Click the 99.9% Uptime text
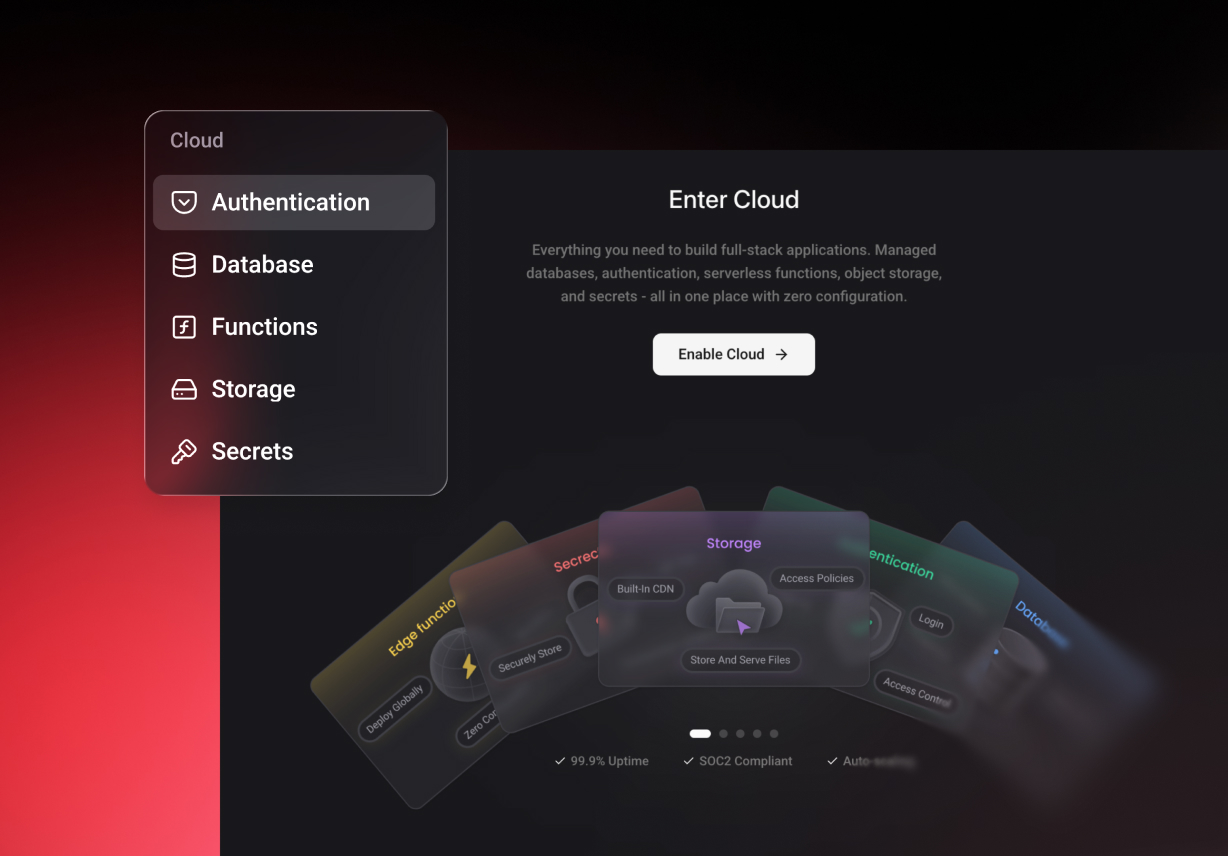Image resolution: width=1228 pixels, height=856 pixels. pyautogui.click(x=609, y=761)
